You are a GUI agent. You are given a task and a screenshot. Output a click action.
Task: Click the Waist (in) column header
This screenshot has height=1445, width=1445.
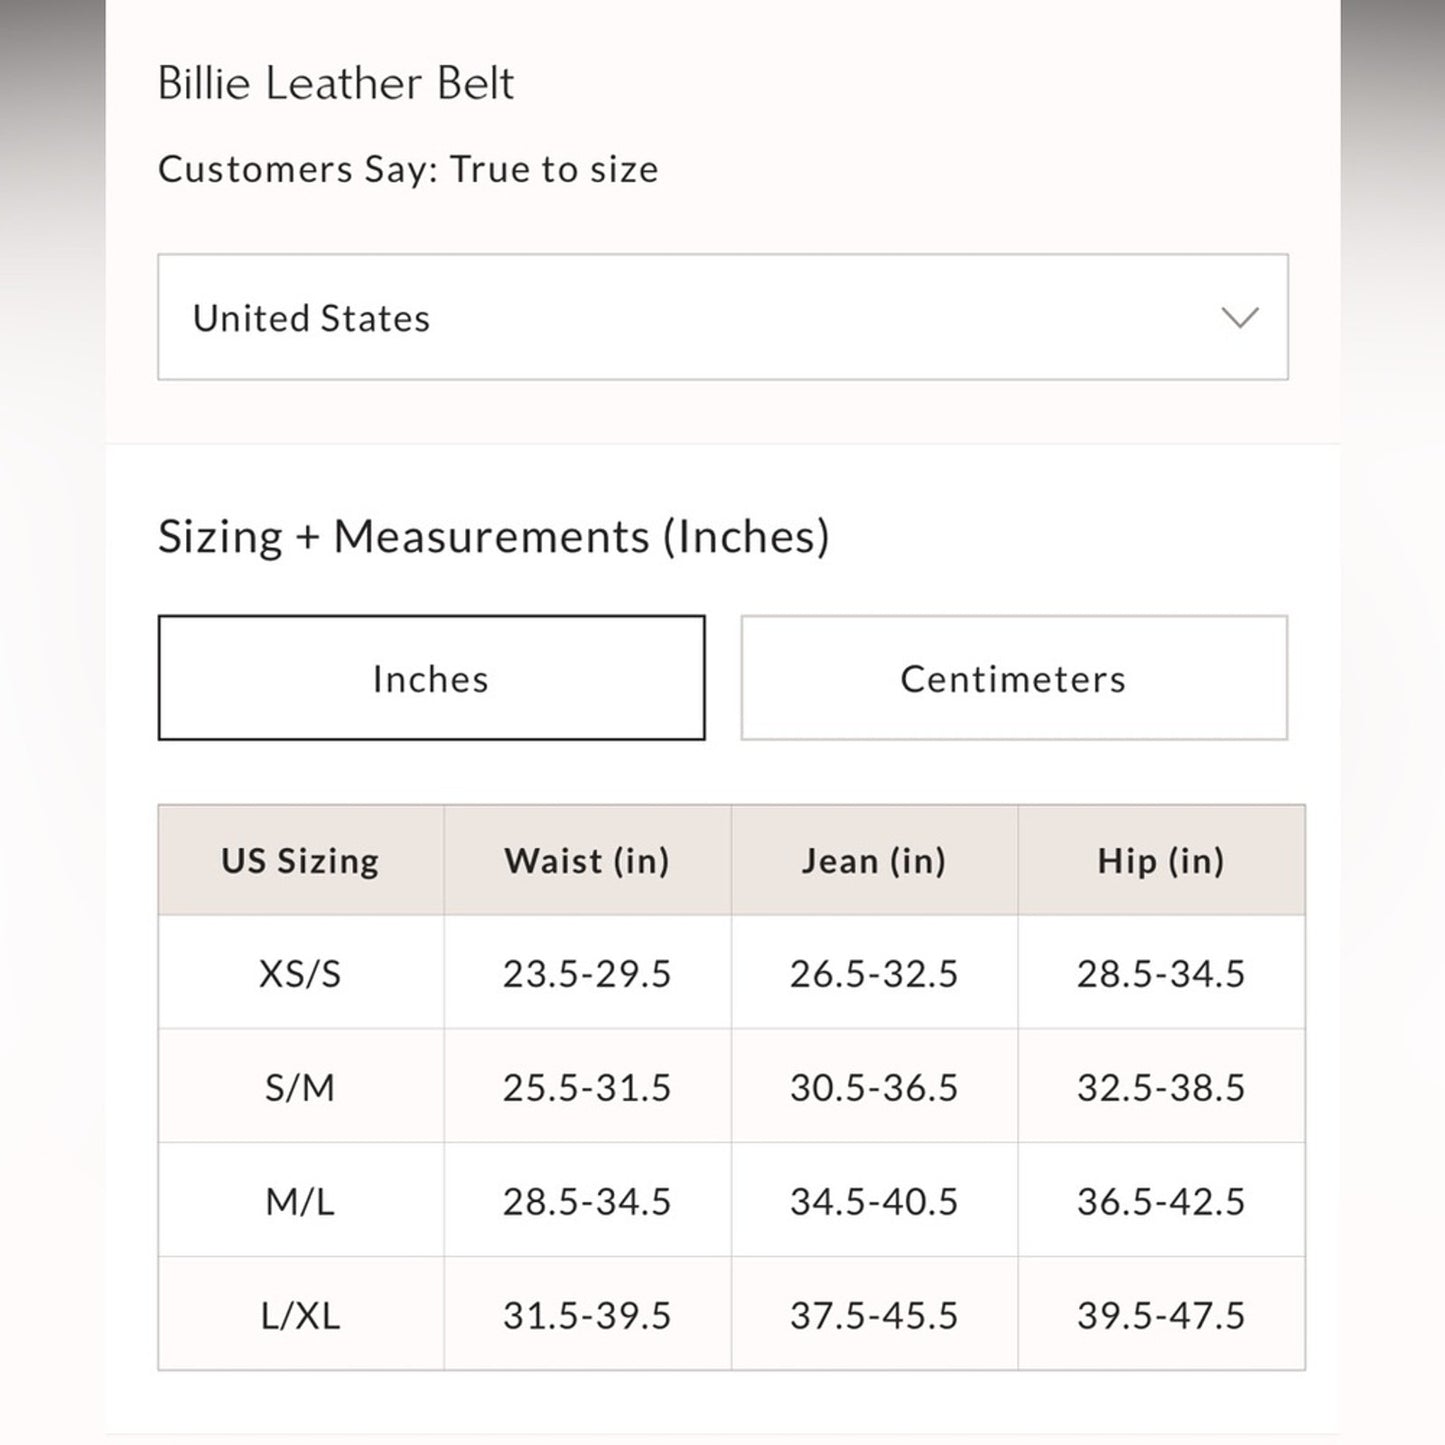pyautogui.click(x=587, y=860)
